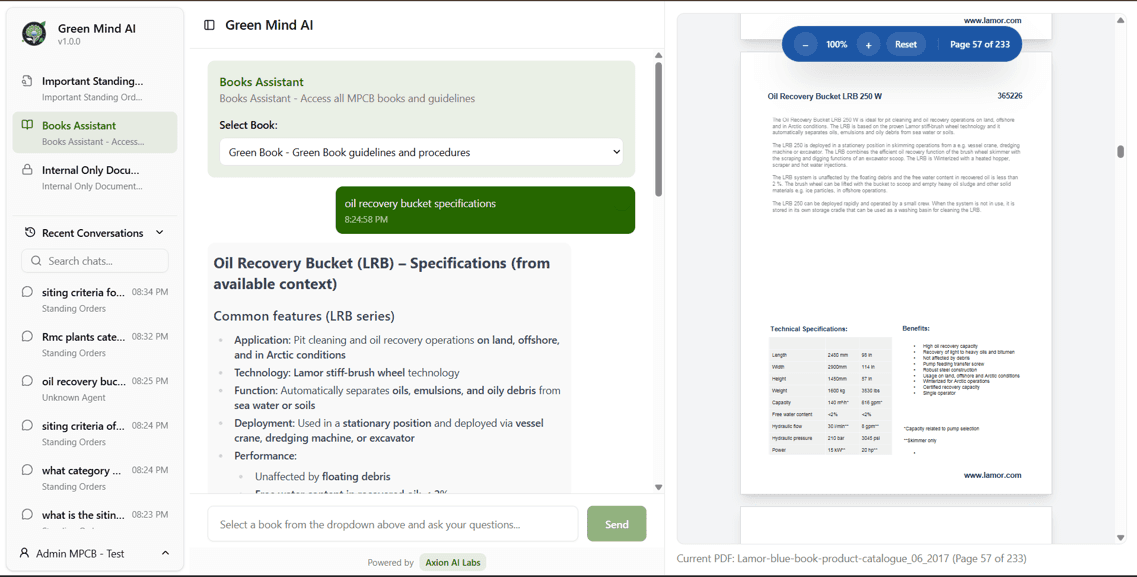Click chat scroll down arrow
Image resolution: width=1137 pixels, height=577 pixels.
click(658, 487)
